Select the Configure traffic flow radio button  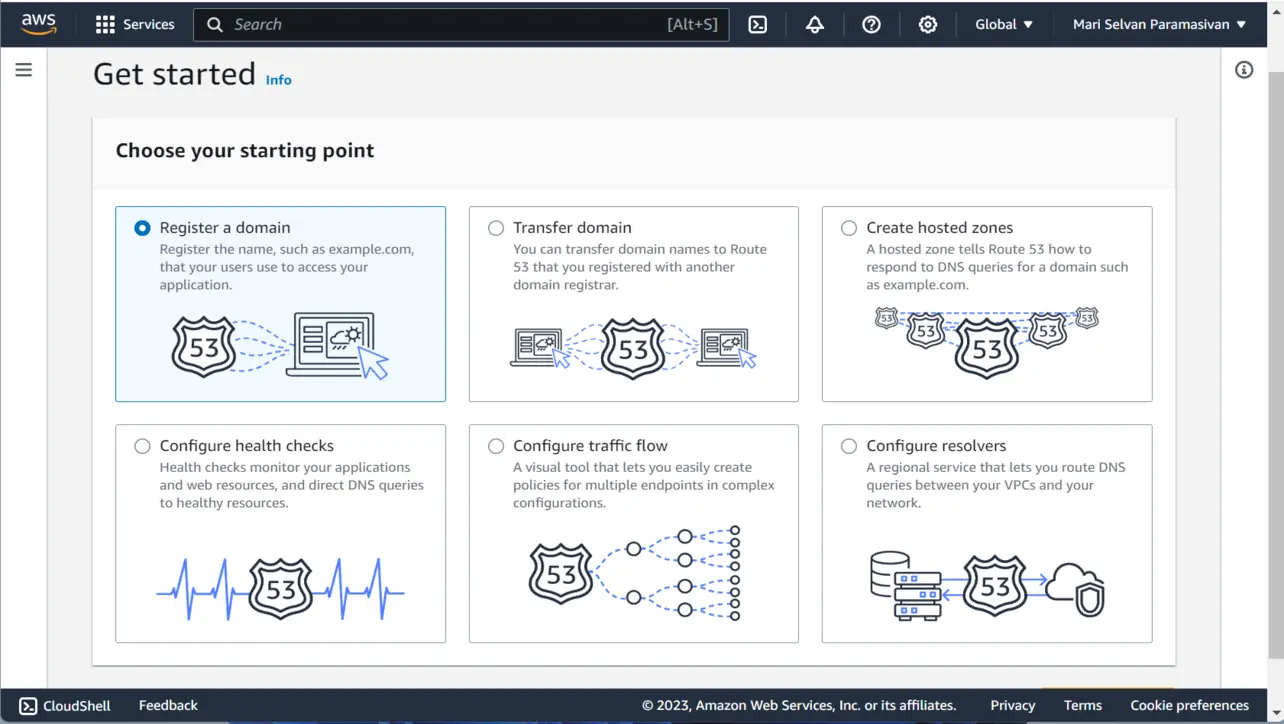(496, 446)
